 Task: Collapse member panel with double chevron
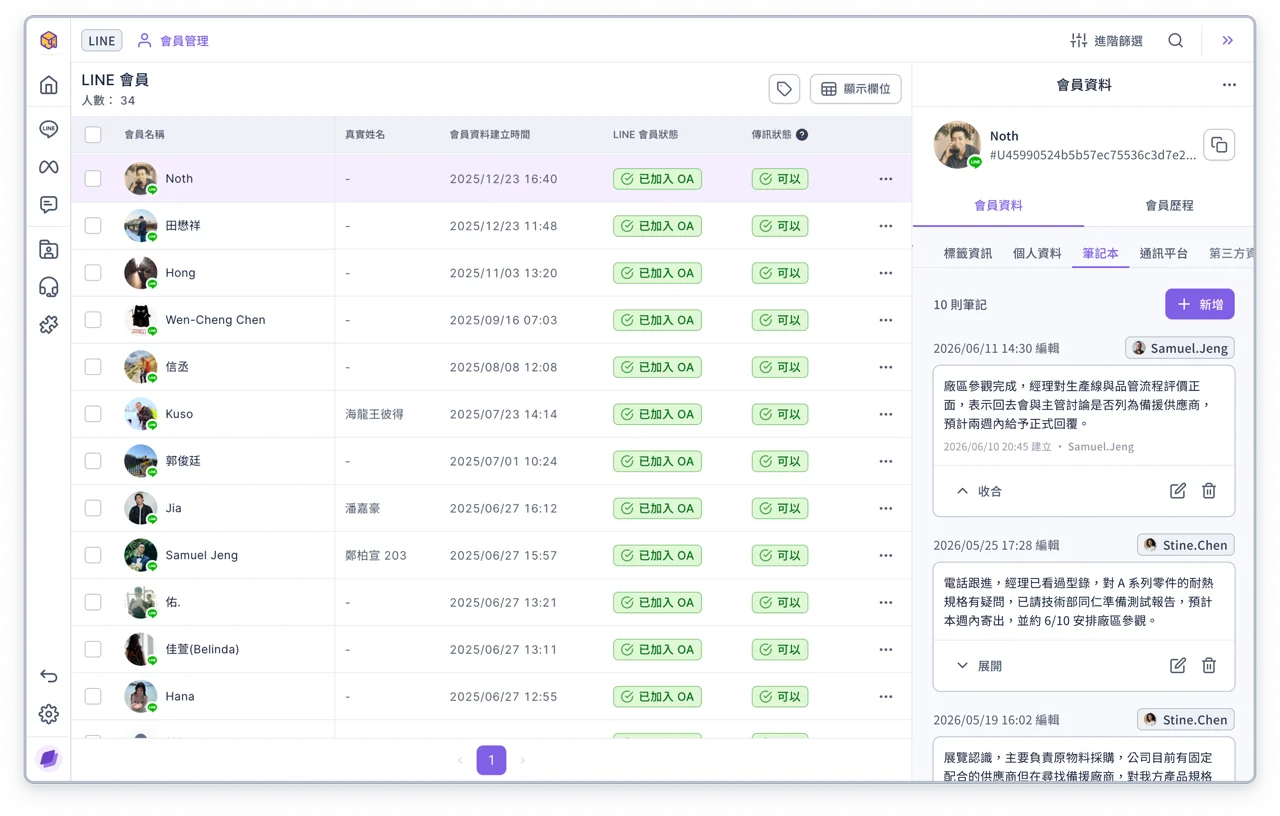coord(1228,41)
